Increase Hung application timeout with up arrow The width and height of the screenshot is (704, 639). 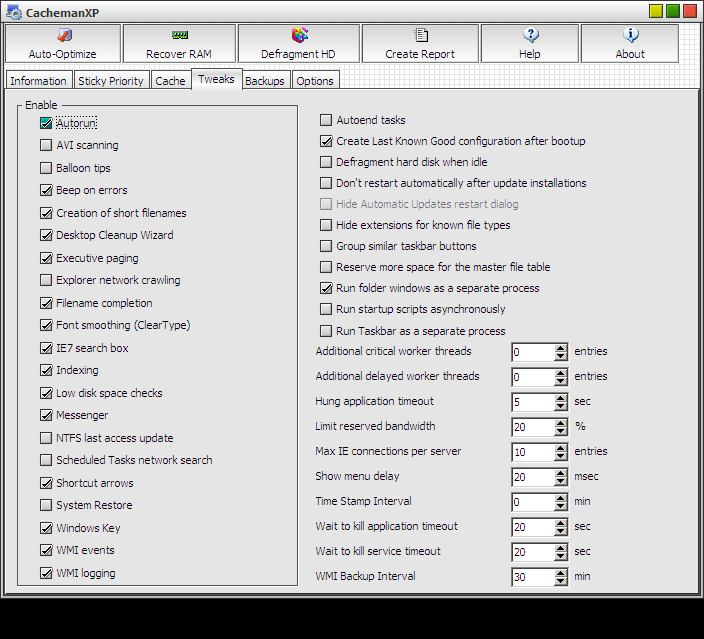click(561, 397)
